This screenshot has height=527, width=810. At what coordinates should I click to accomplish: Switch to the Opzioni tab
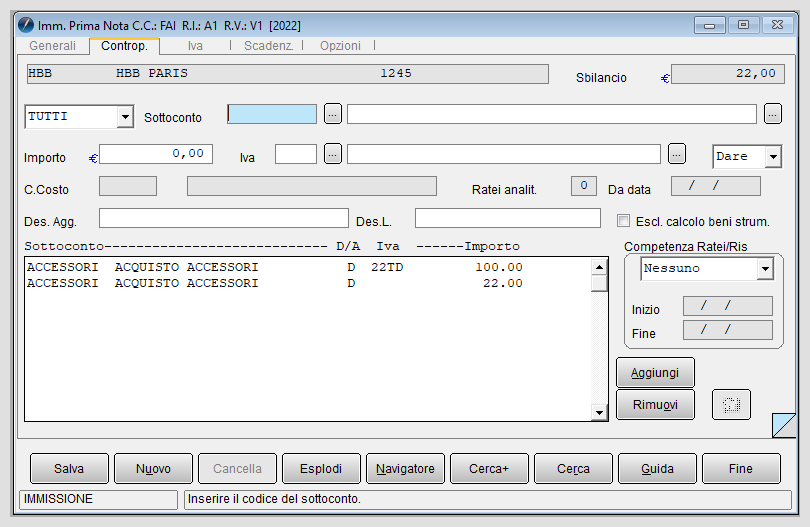[x=340, y=45]
